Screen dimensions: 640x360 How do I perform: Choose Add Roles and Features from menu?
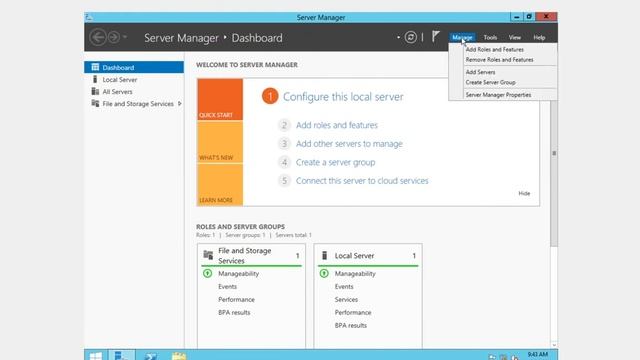pyautogui.click(x=495, y=49)
